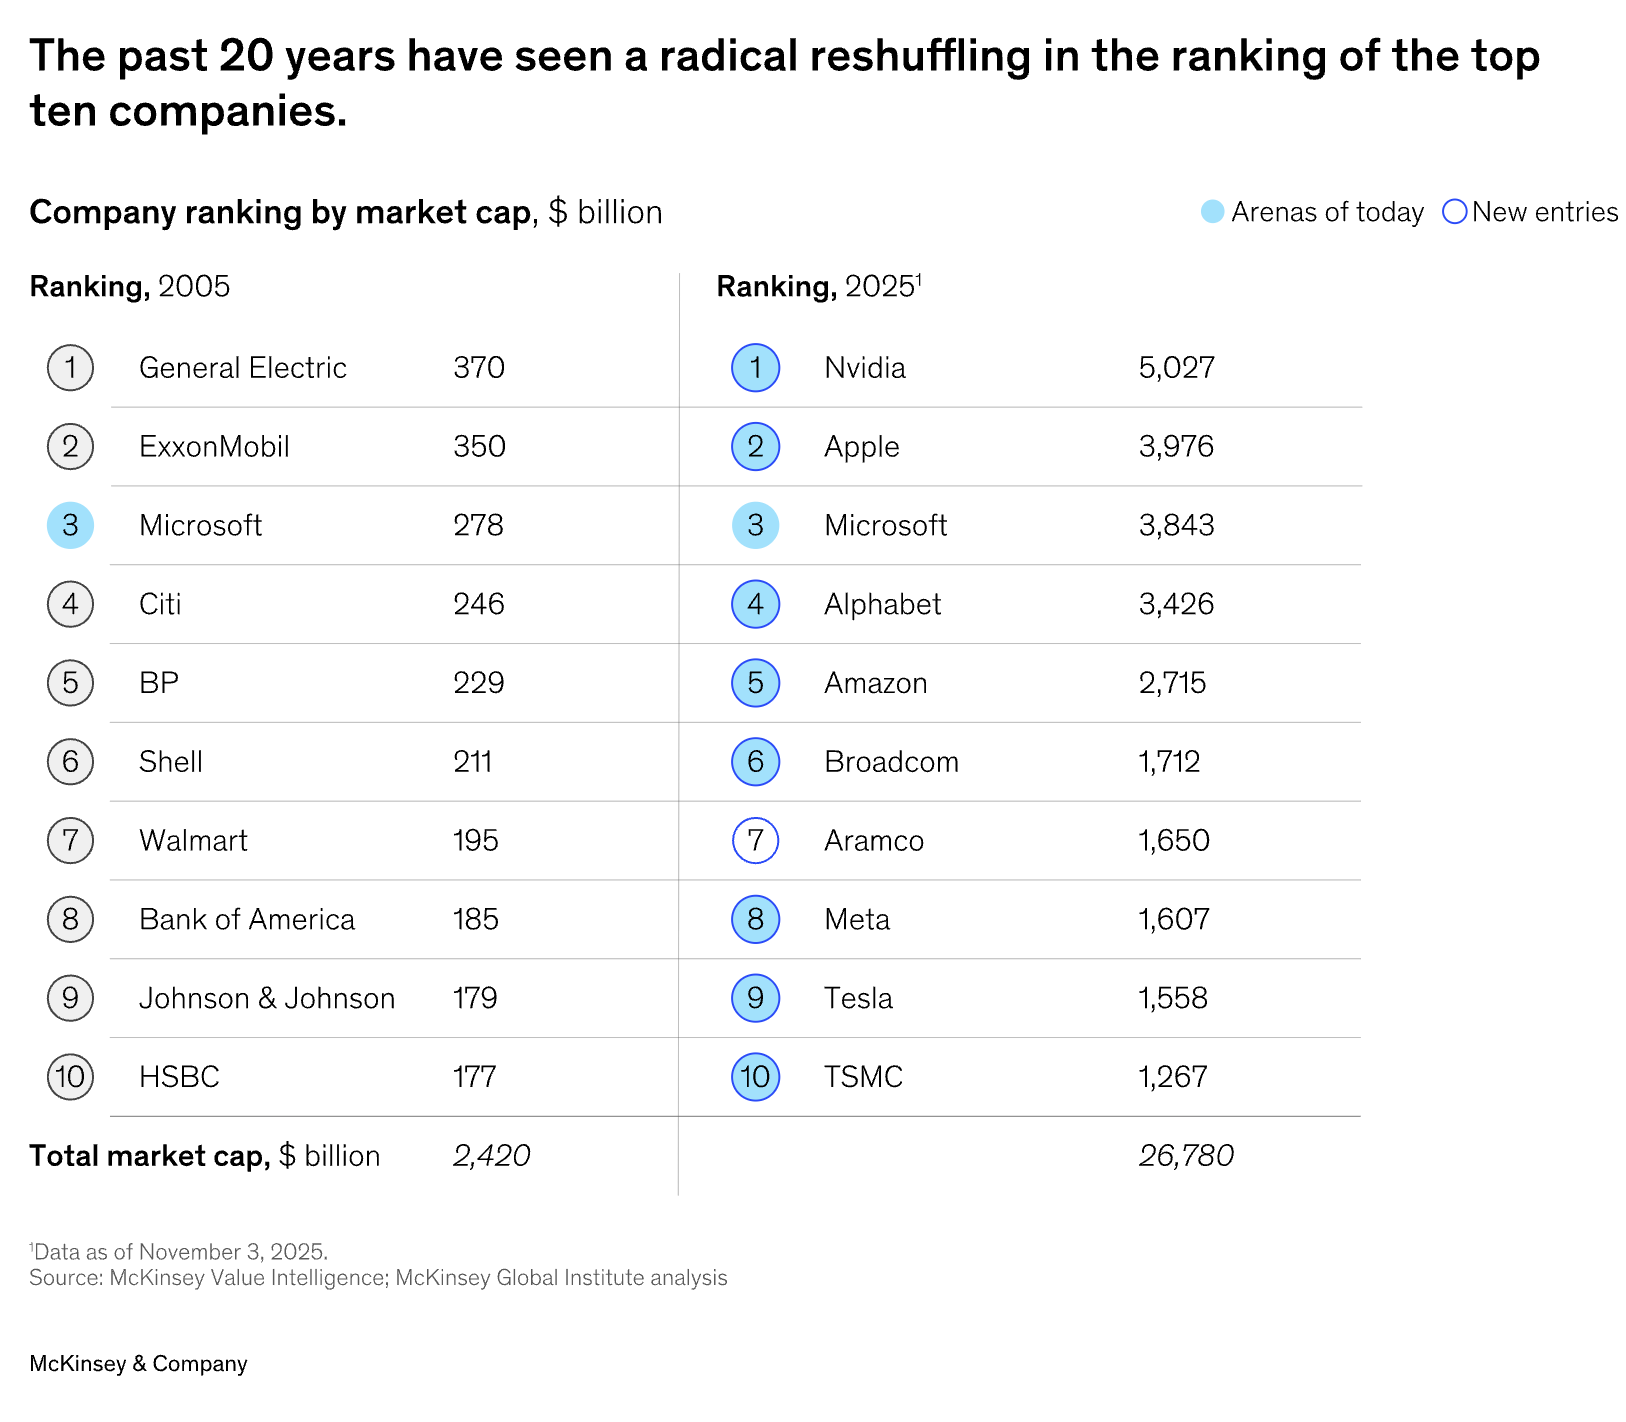
Task: Click the Johnson & Johnson company name
Action: pos(267,998)
